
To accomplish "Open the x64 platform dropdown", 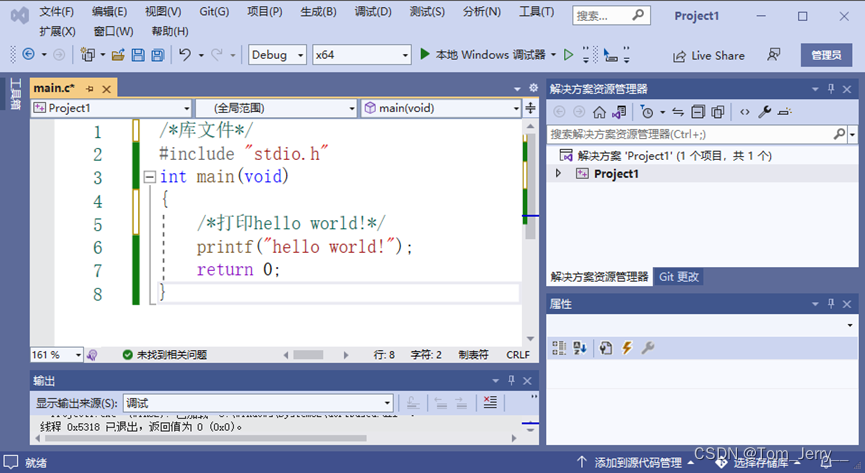I will point(361,55).
